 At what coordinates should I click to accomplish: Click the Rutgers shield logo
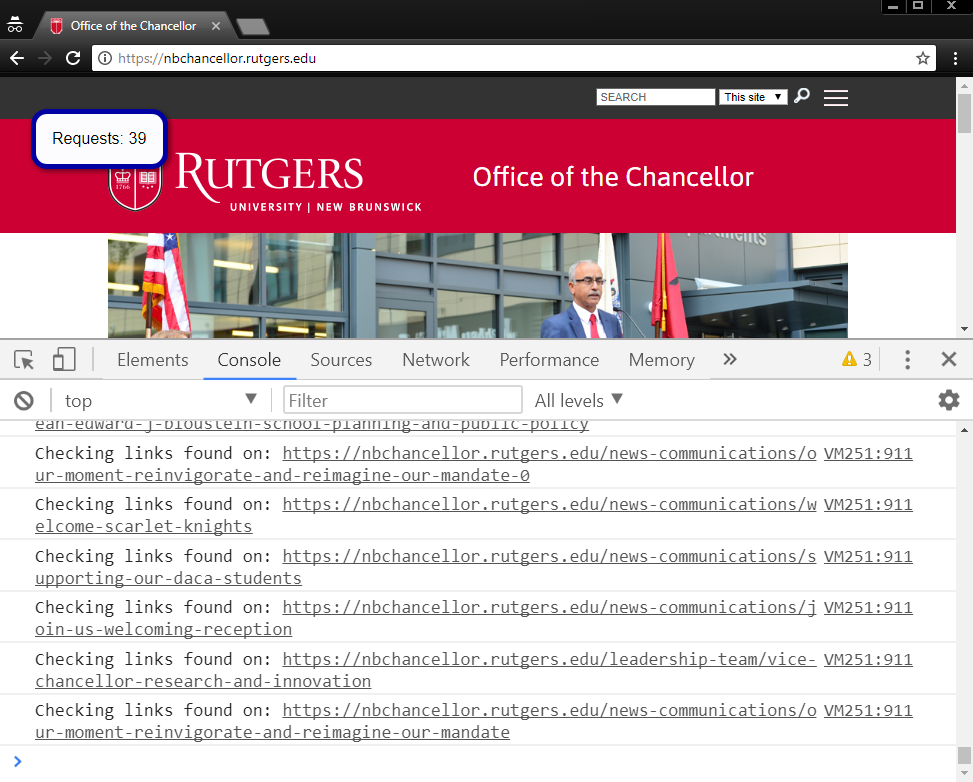click(x=135, y=188)
